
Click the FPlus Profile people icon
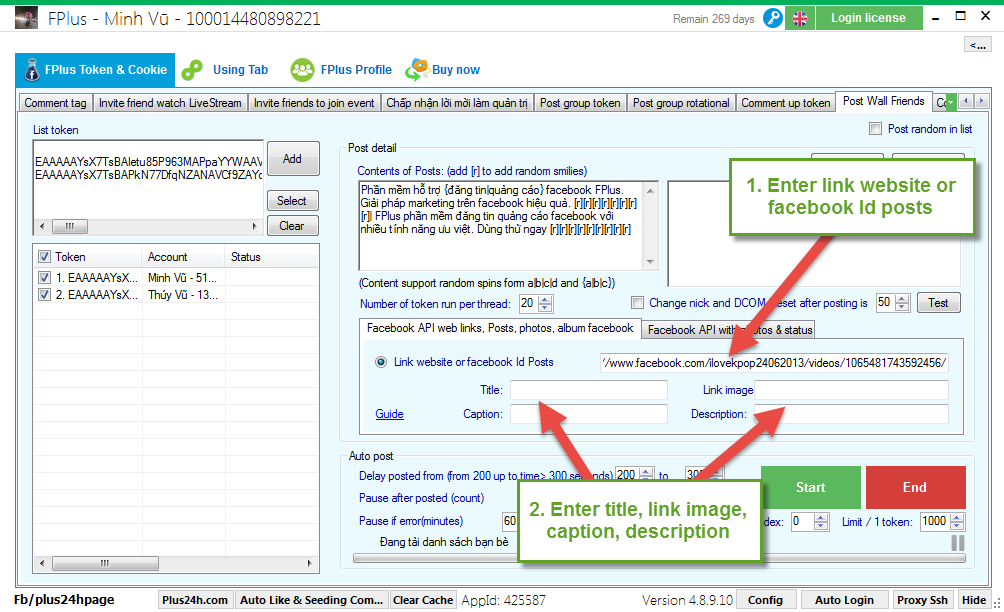[302, 70]
